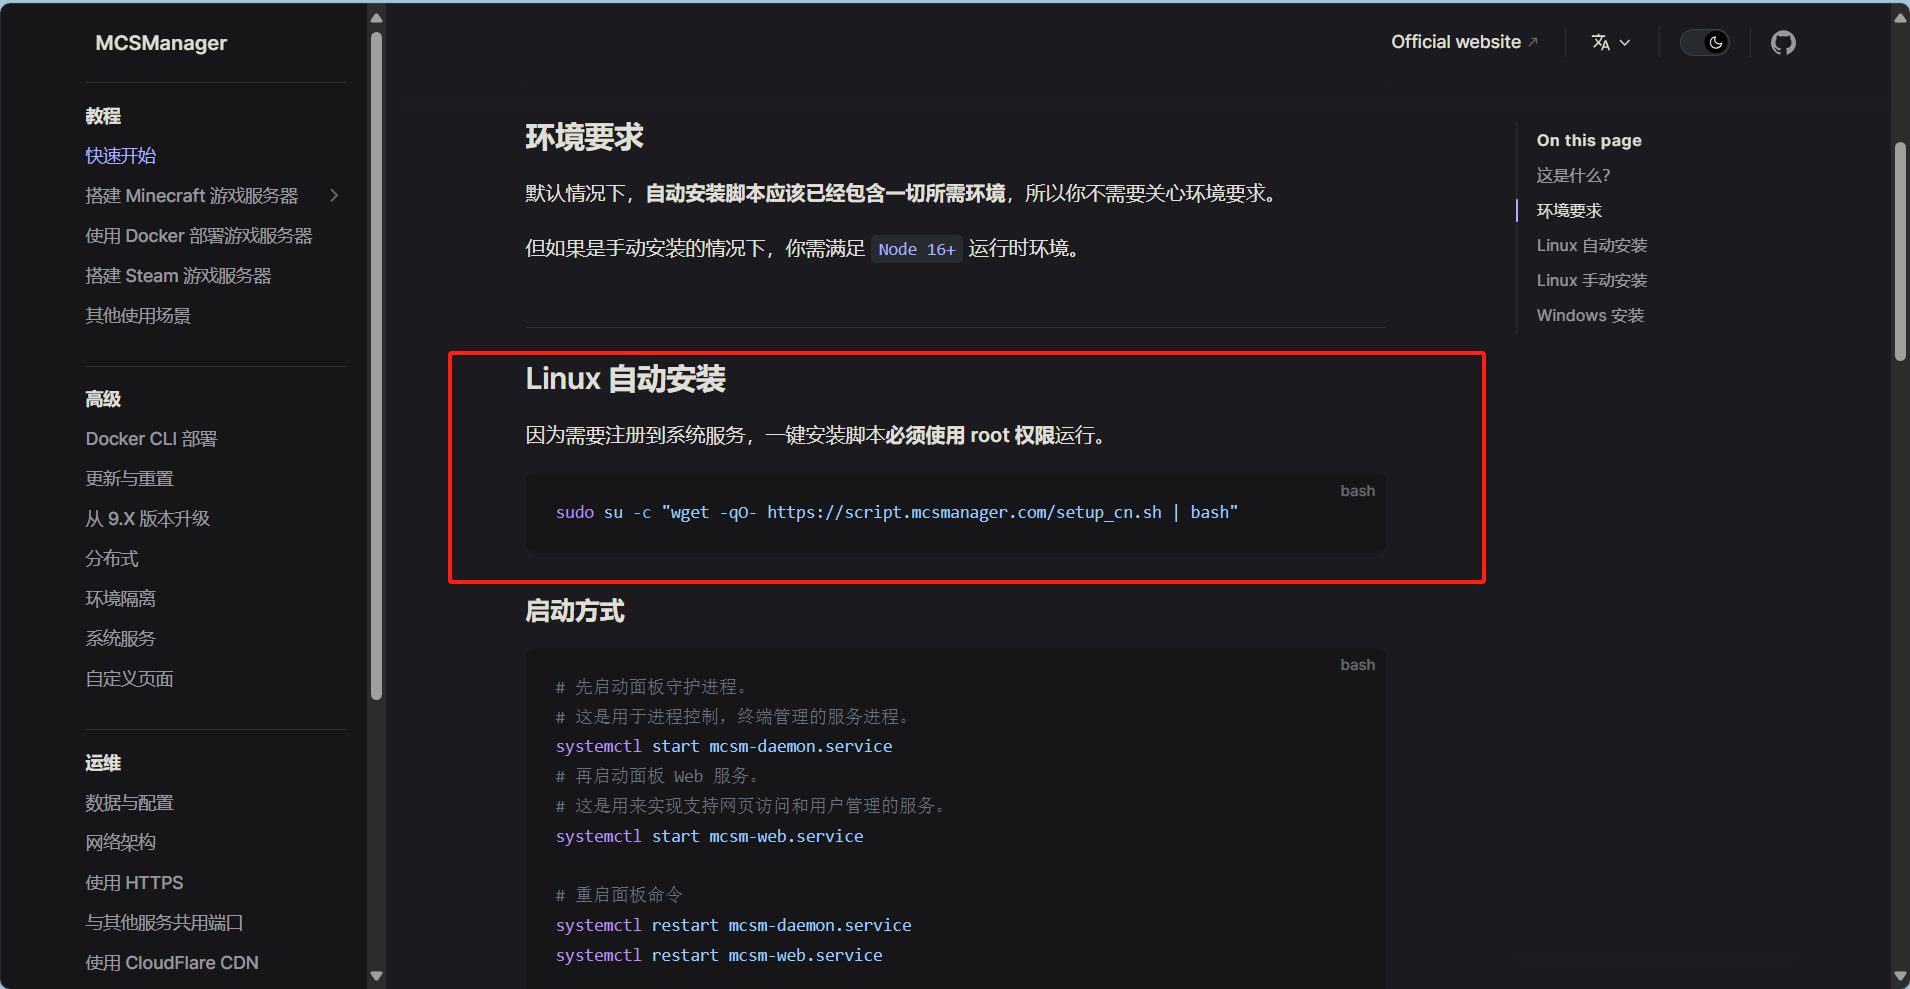1910x989 pixels.
Task: Expand the 搭建 Minecraft 游戏服务器 chevron
Action: tap(334, 196)
